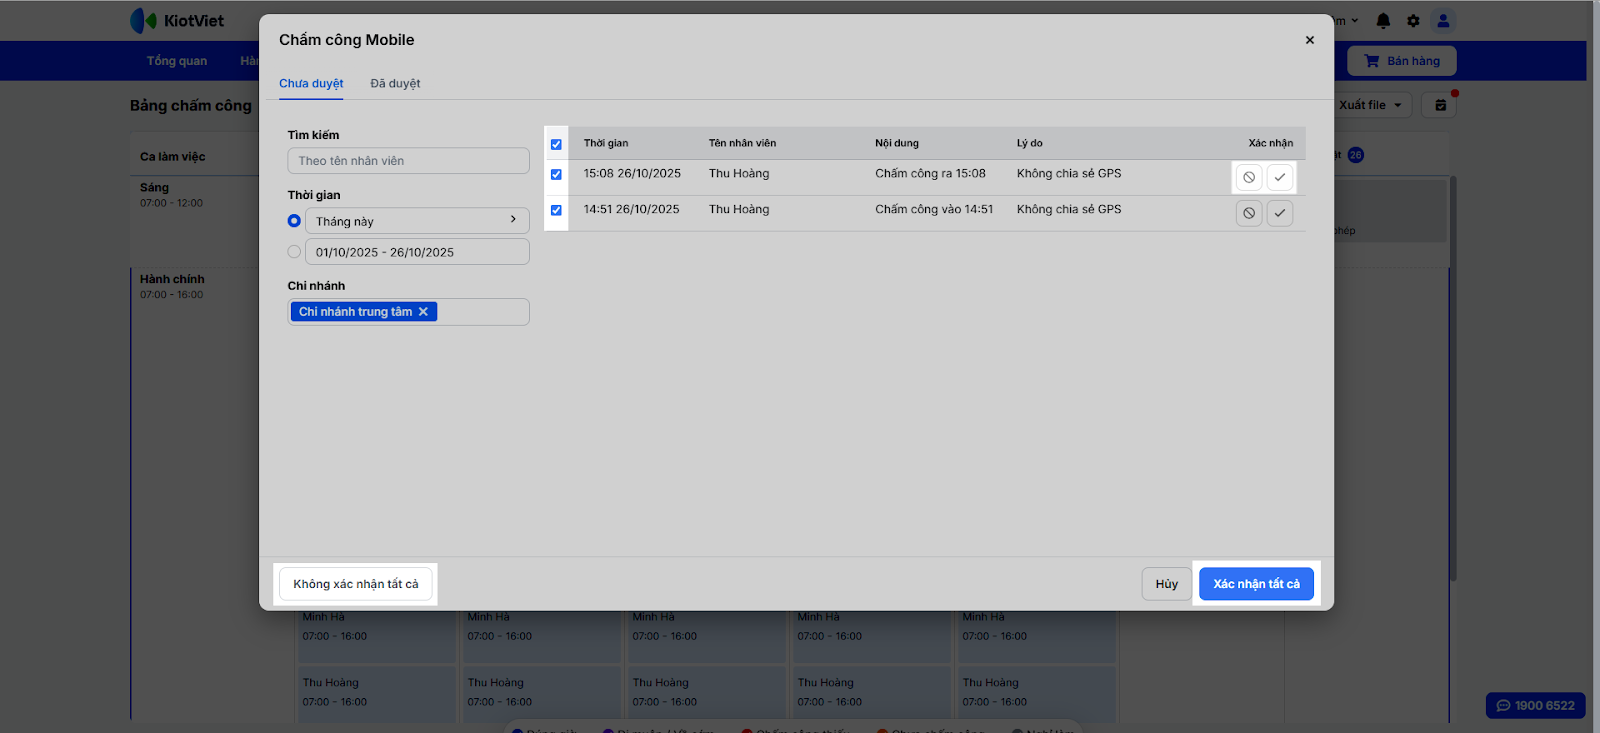The height and width of the screenshot is (733, 1600).
Task: Click Không xác nhận tất cả button
Action: (x=356, y=584)
